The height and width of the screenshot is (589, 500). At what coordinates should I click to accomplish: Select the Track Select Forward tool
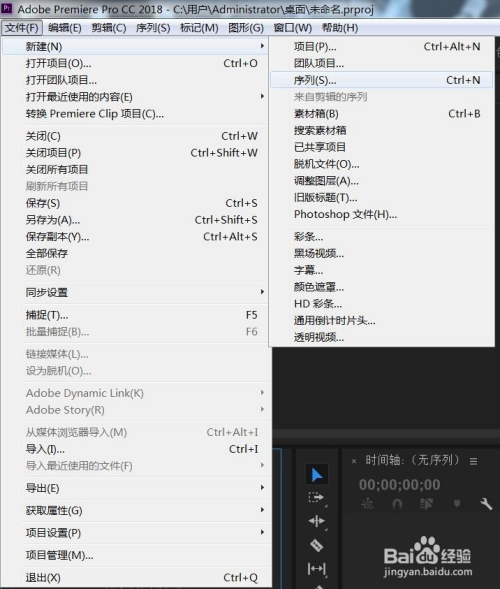pyautogui.click(x=316, y=498)
